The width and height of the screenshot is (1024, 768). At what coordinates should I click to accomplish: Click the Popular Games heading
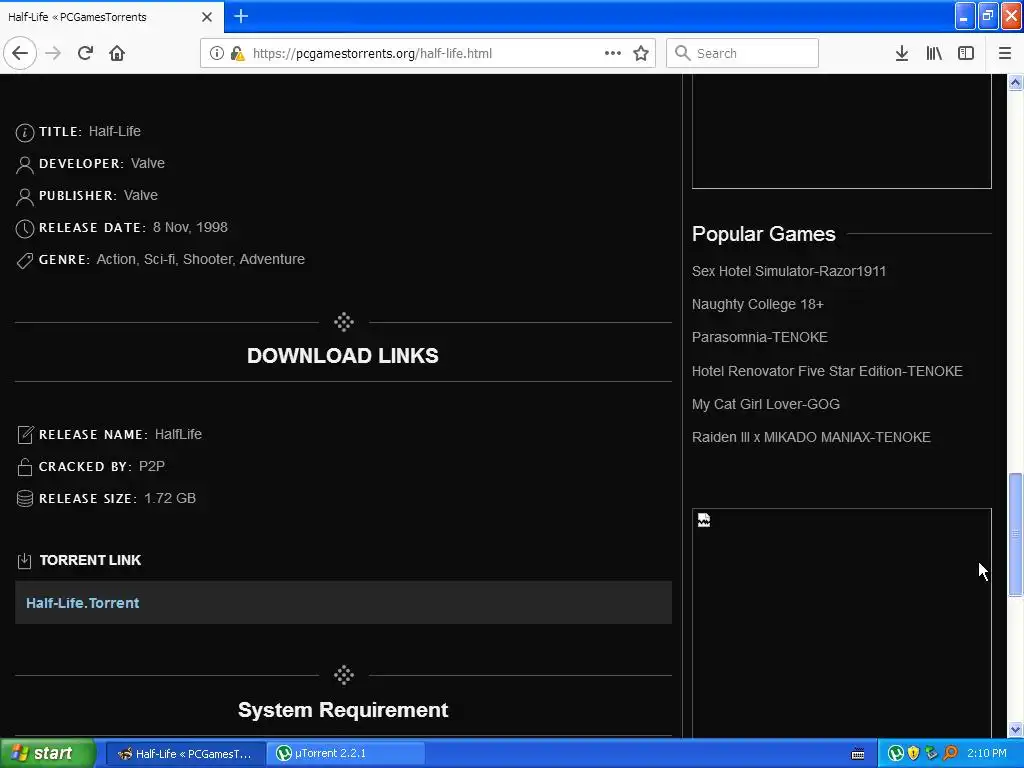point(763,234)
